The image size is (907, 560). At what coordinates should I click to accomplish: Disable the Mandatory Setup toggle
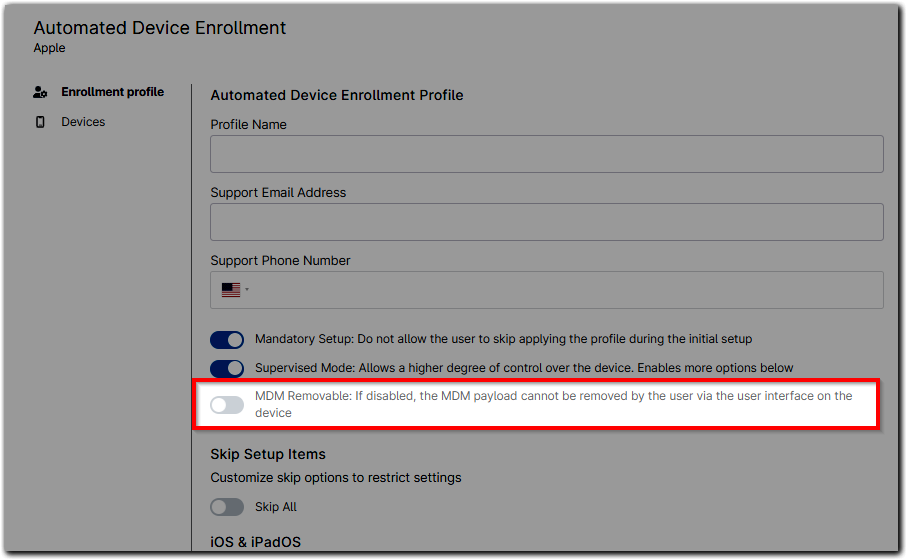point(227,340)
